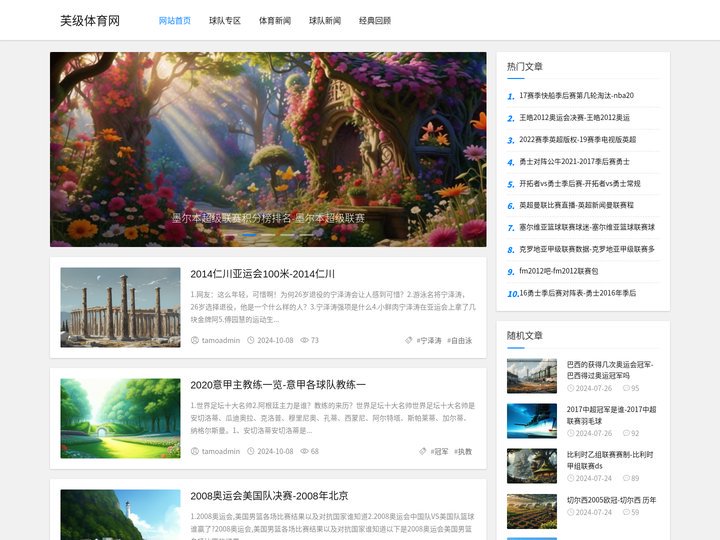Click author name tamoadmin on 2014仁川亚运会 article
The height and width of the screenshot is (540, 720).
221,340
